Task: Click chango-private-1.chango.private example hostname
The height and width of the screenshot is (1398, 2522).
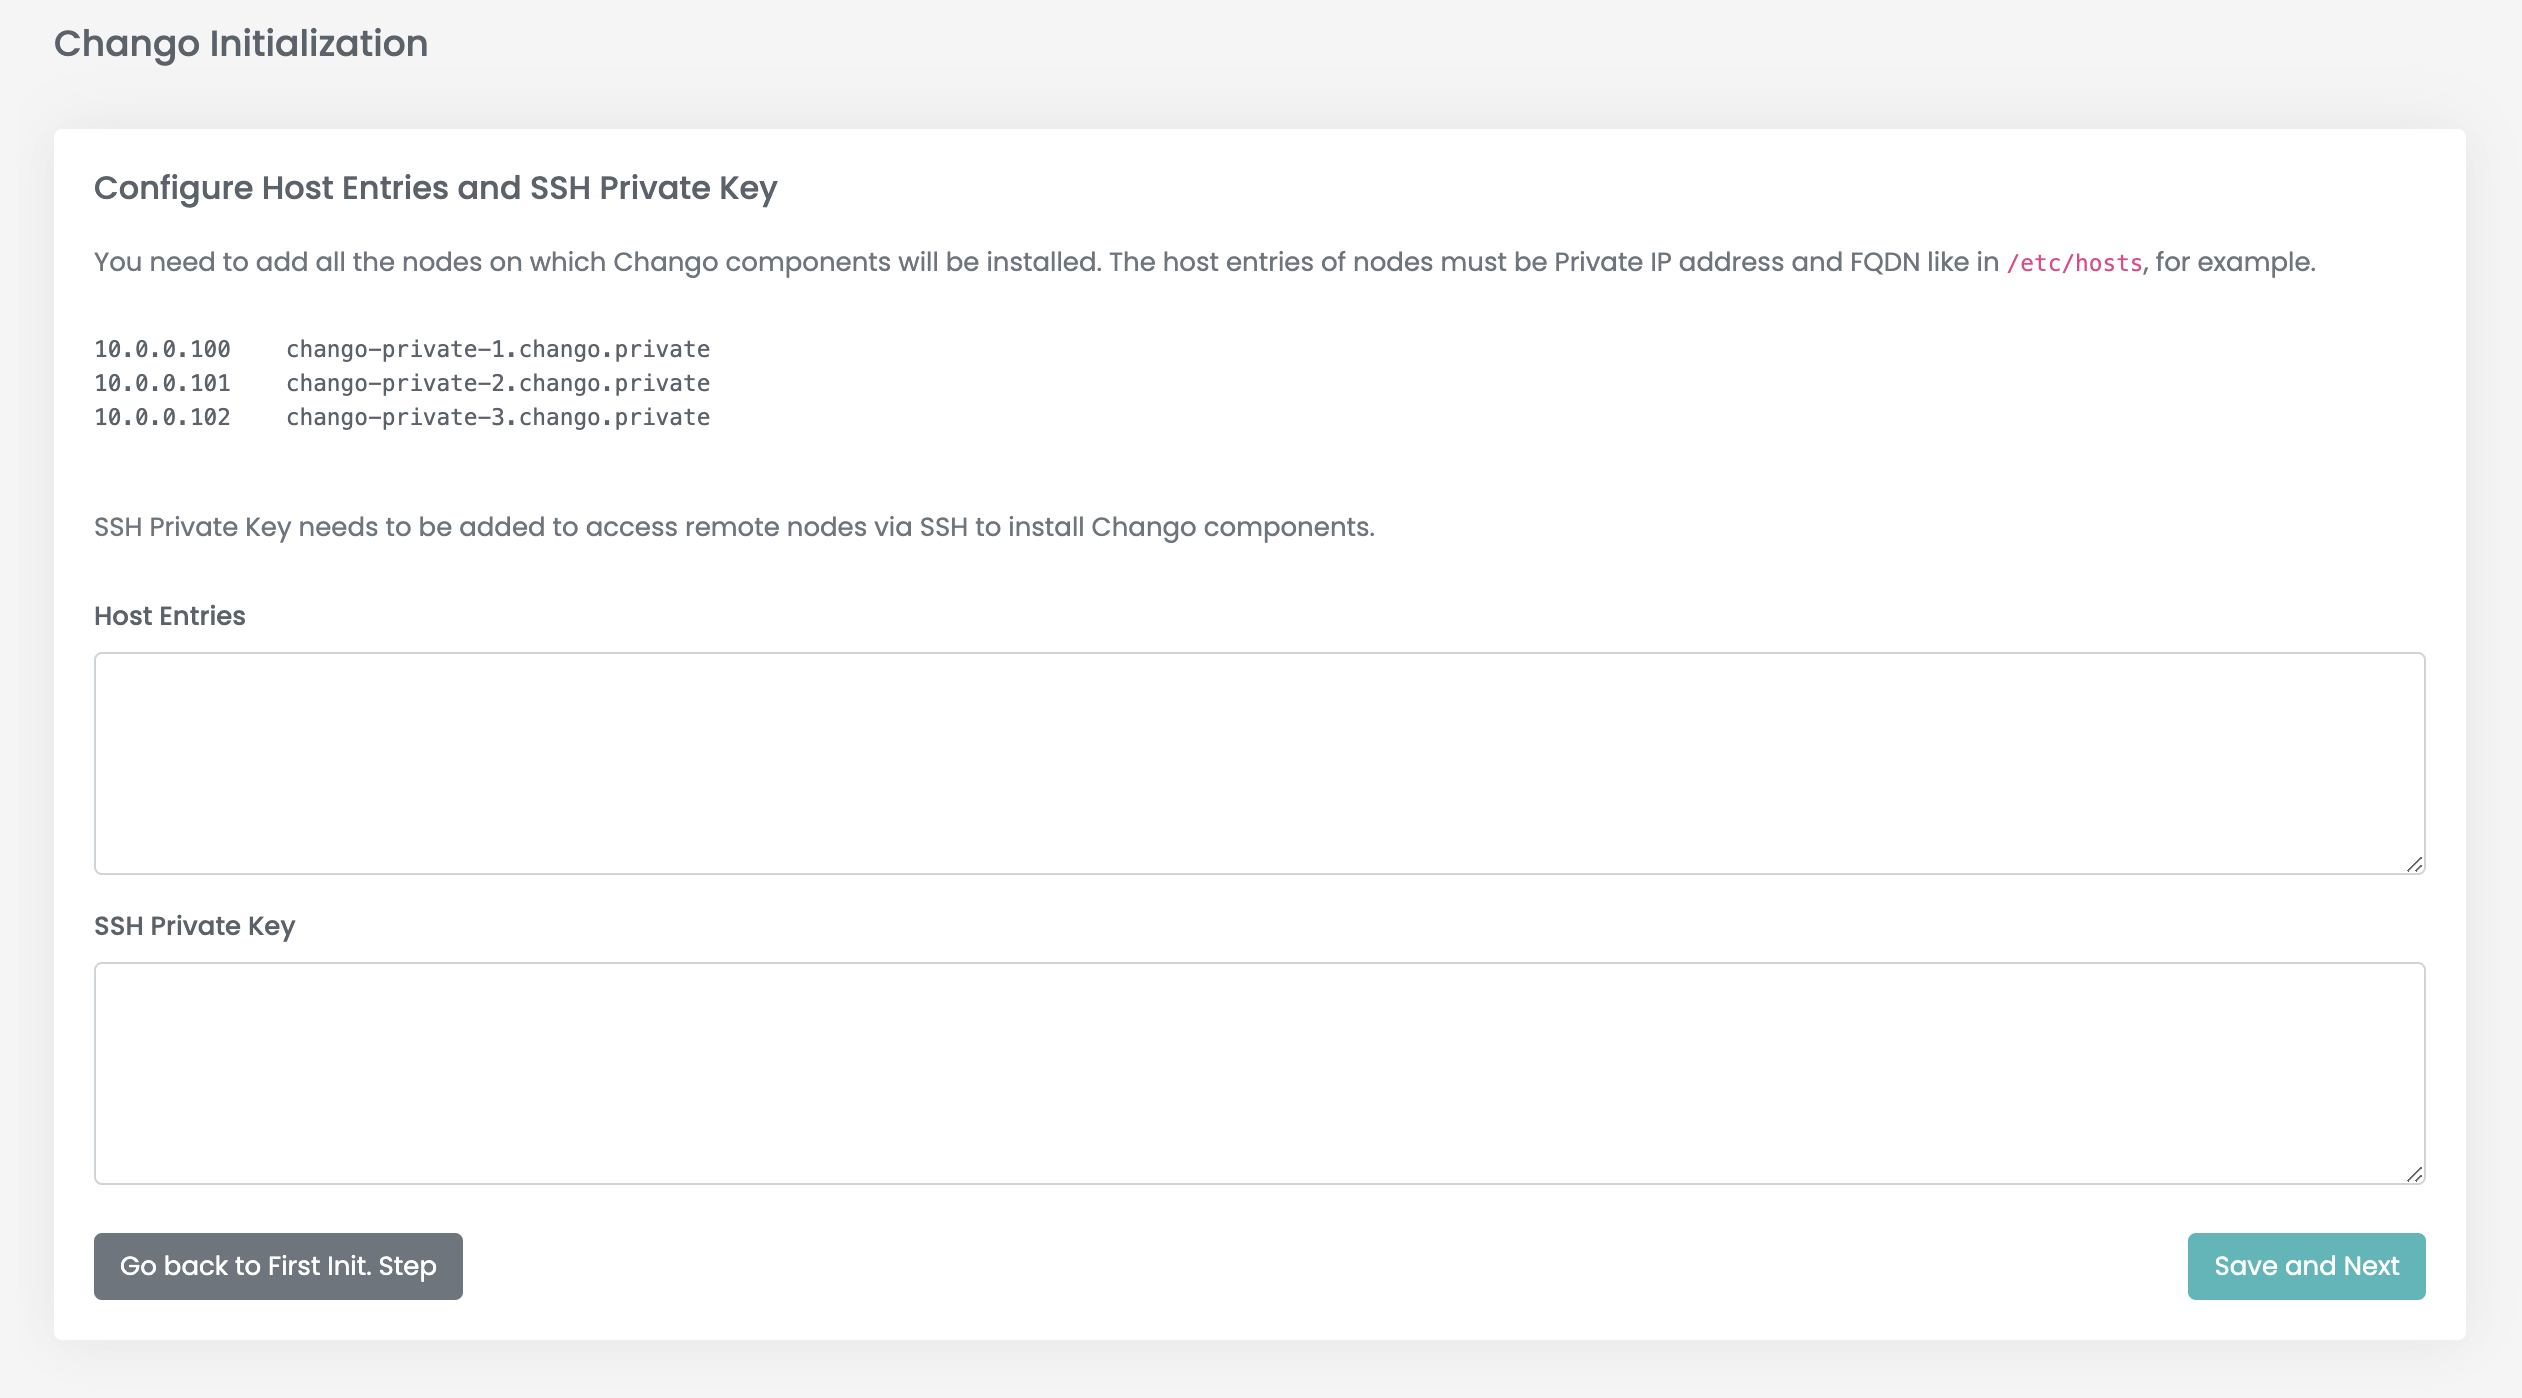Action: pos(498,349)
